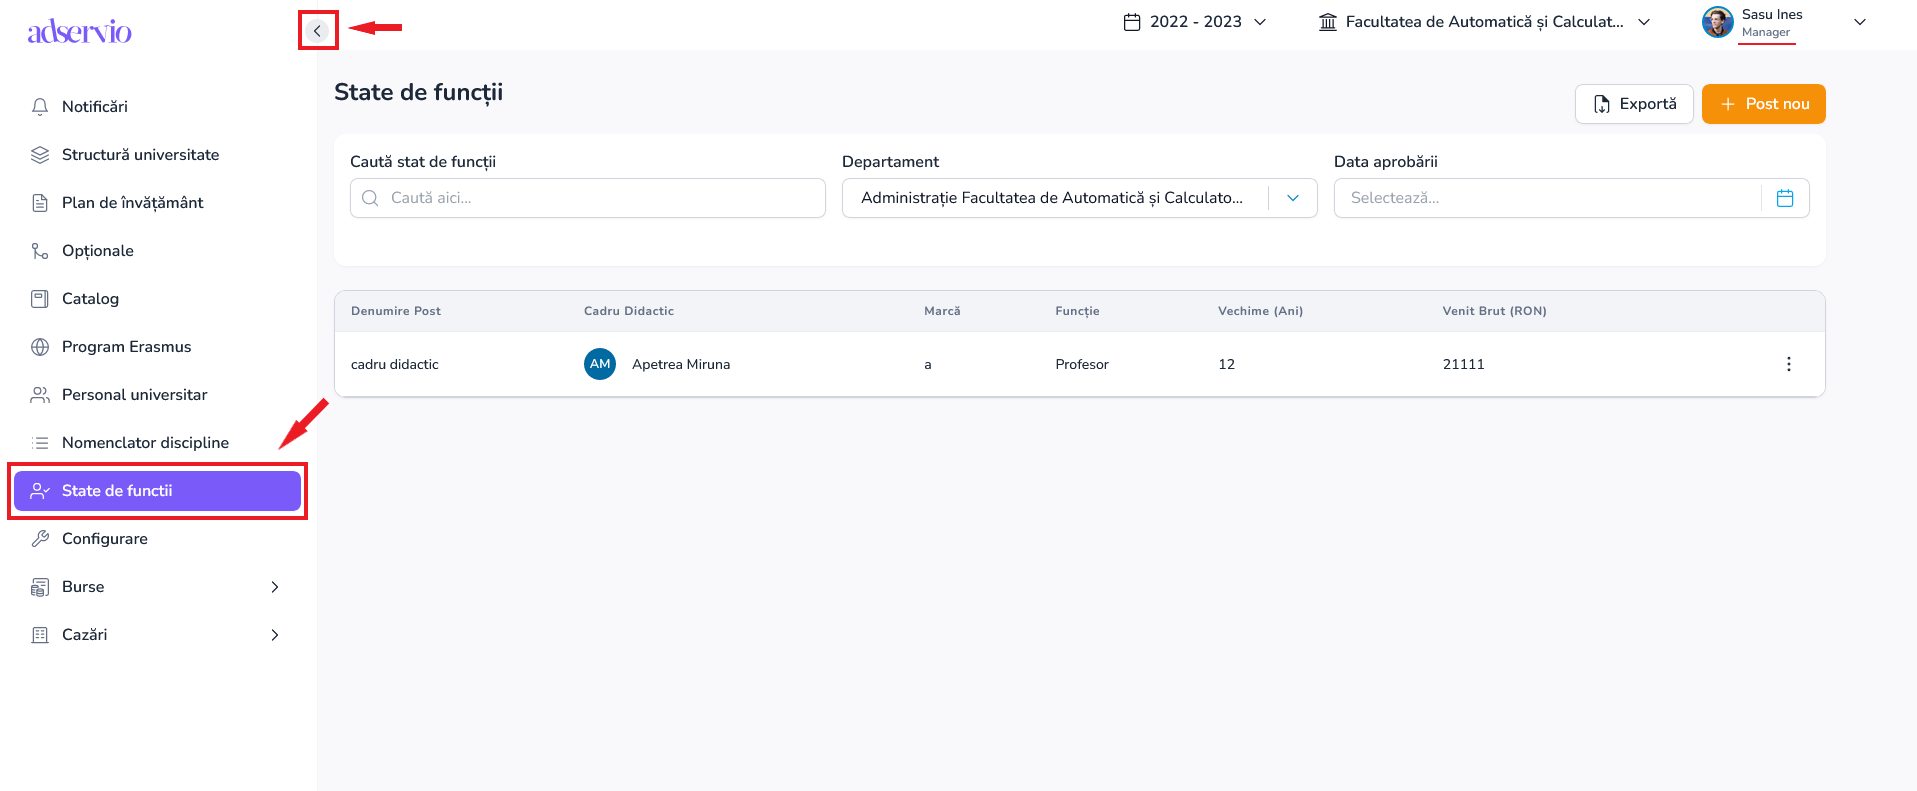Expand the Cazări submenu chevron
Image resolution: width=1917 pixels, height=791 pixels.
tap(275, 635)
